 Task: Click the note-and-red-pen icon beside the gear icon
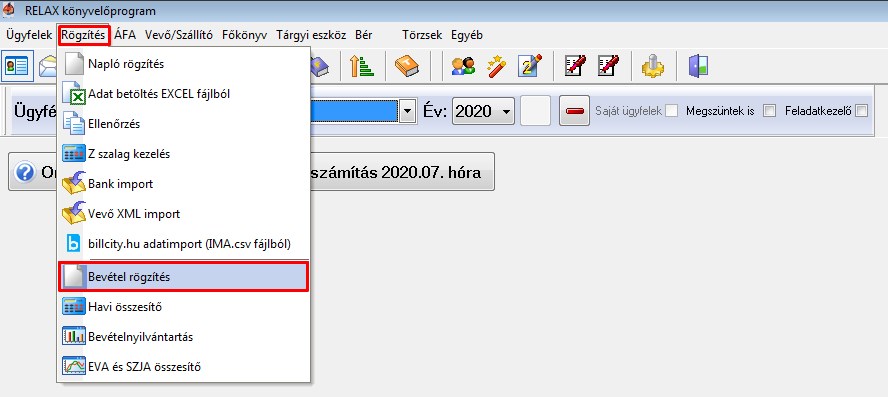click(608, 66)
